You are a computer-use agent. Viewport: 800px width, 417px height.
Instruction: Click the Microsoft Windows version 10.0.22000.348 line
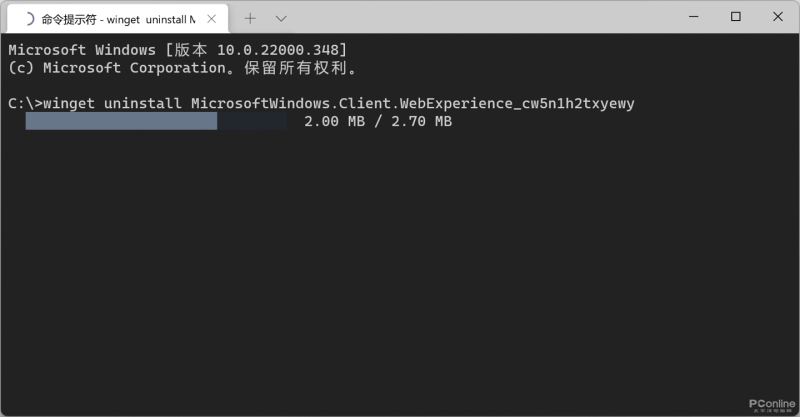(x=178, y=50)
